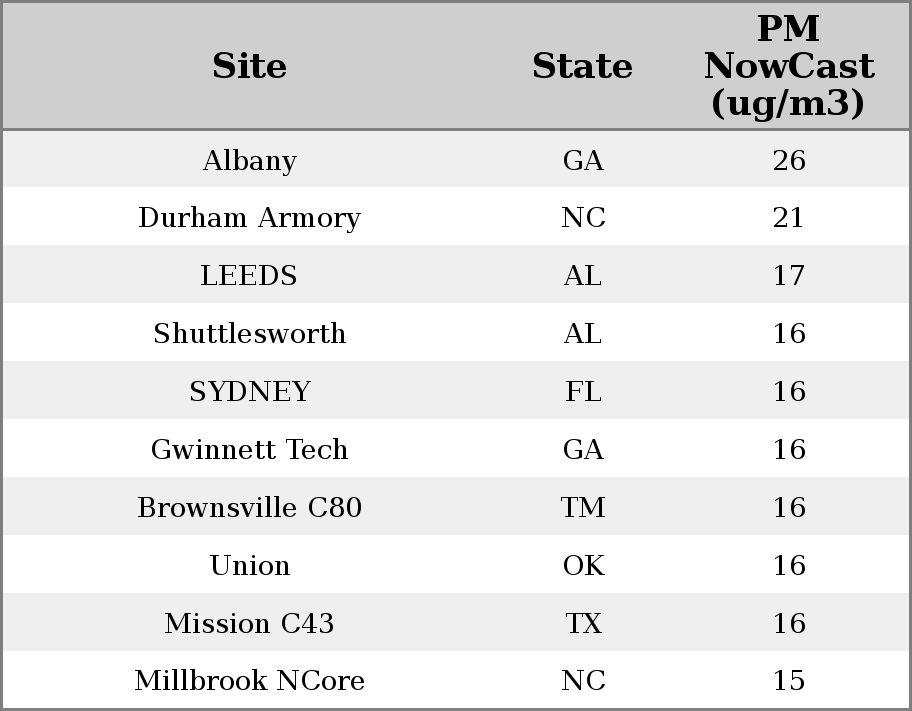The height and width of the screenshot is (711, 912).
Task: Click the State column header
Action: (x=583, y=66)
